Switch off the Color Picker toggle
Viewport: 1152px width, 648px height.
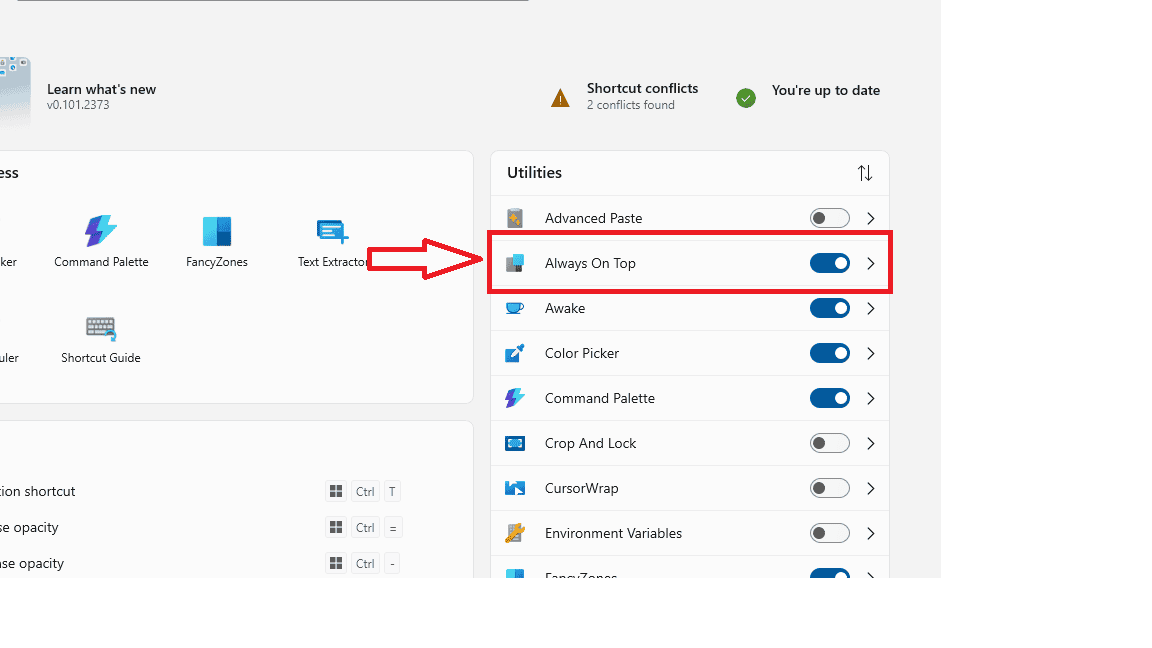click(x=829, y=353)
